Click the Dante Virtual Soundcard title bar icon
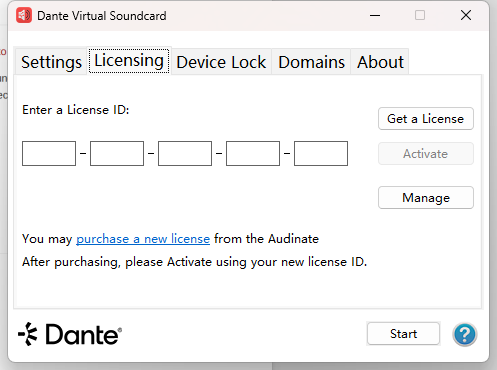 pyautogui.click(x=24, y=15)
